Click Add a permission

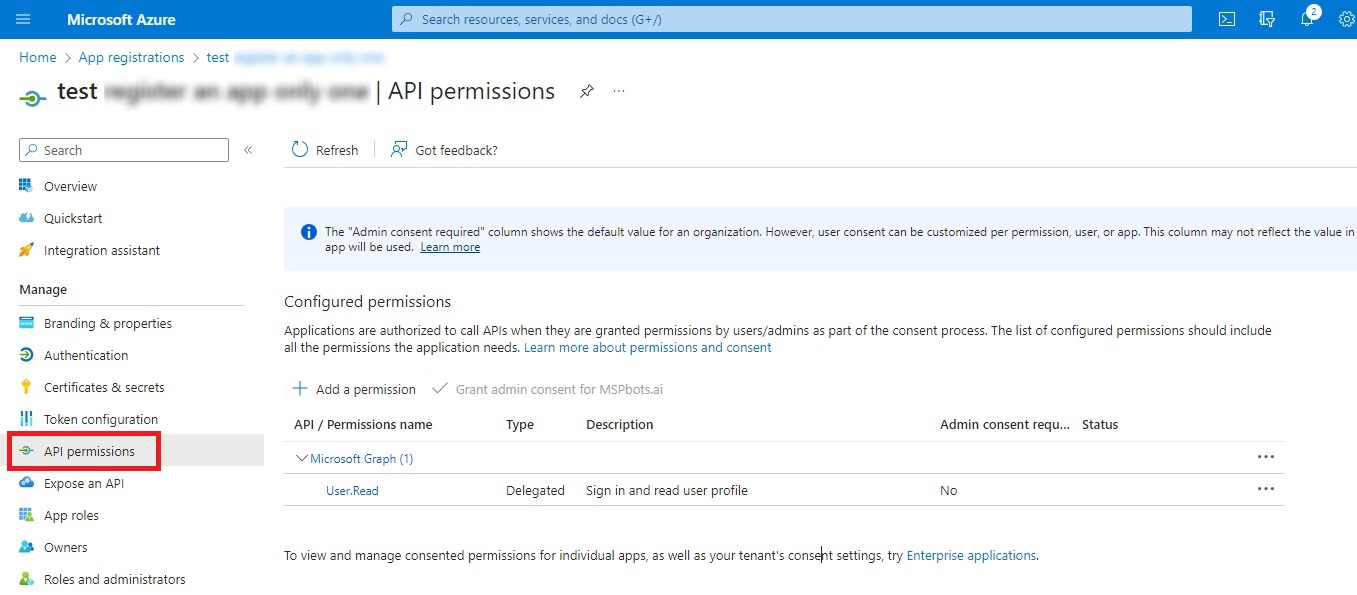click(354, 389)
